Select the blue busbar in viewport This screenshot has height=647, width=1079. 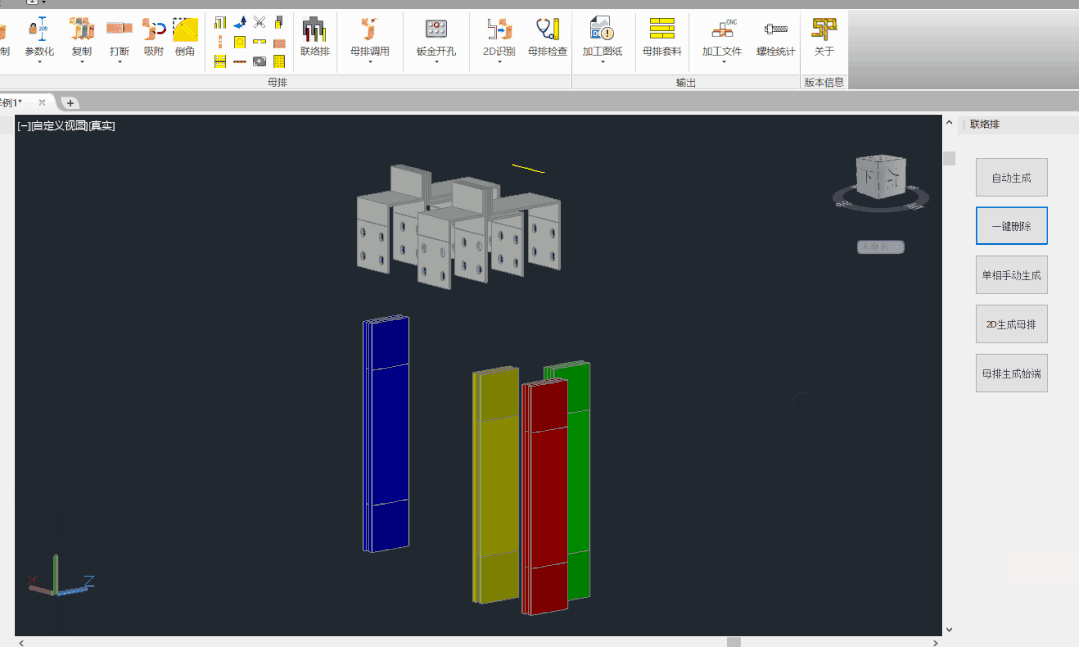click(x=386, y=434)
